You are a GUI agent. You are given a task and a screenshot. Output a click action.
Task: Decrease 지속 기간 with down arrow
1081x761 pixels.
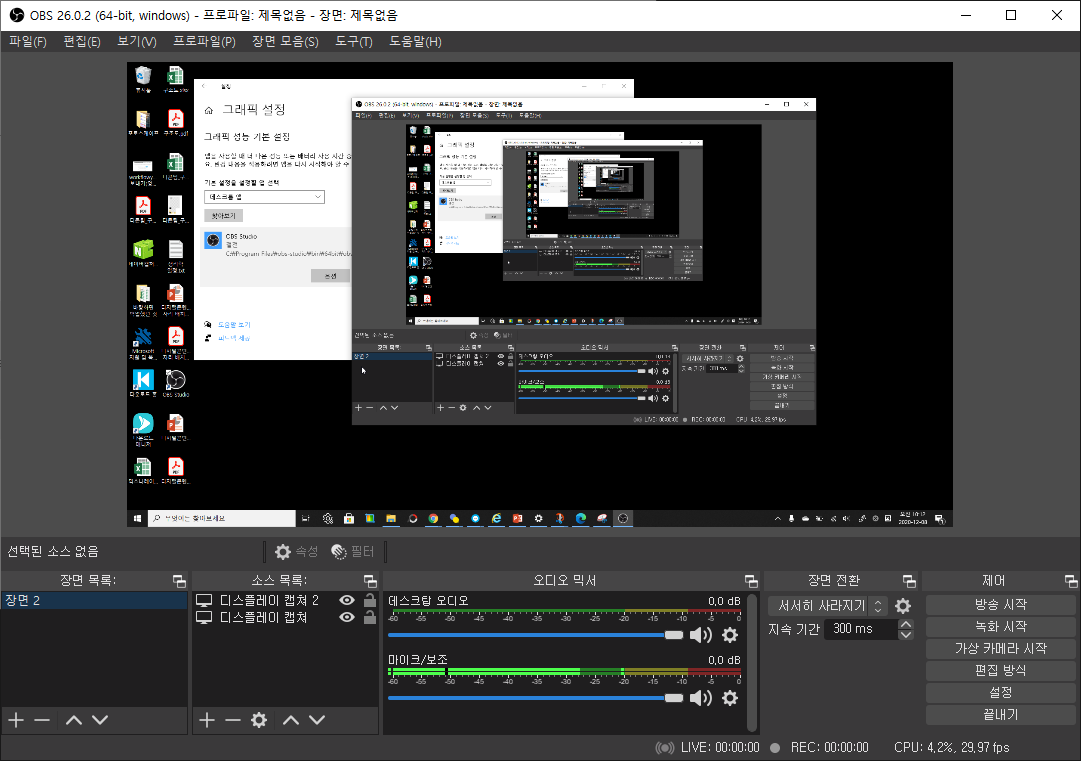pos(906,635)
